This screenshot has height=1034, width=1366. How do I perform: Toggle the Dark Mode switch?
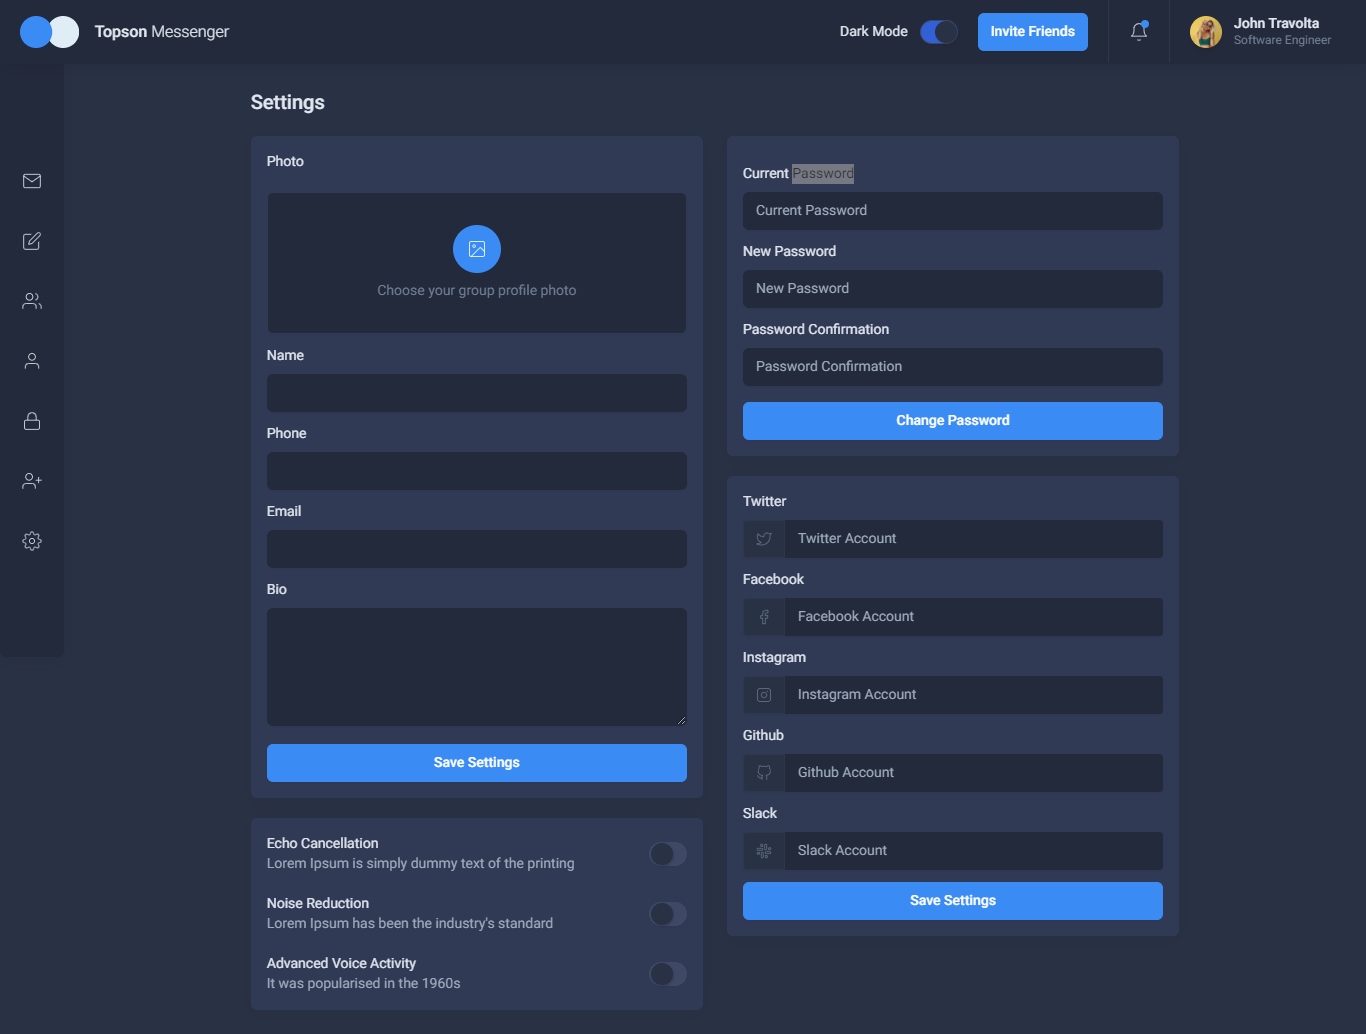point(938,32)
